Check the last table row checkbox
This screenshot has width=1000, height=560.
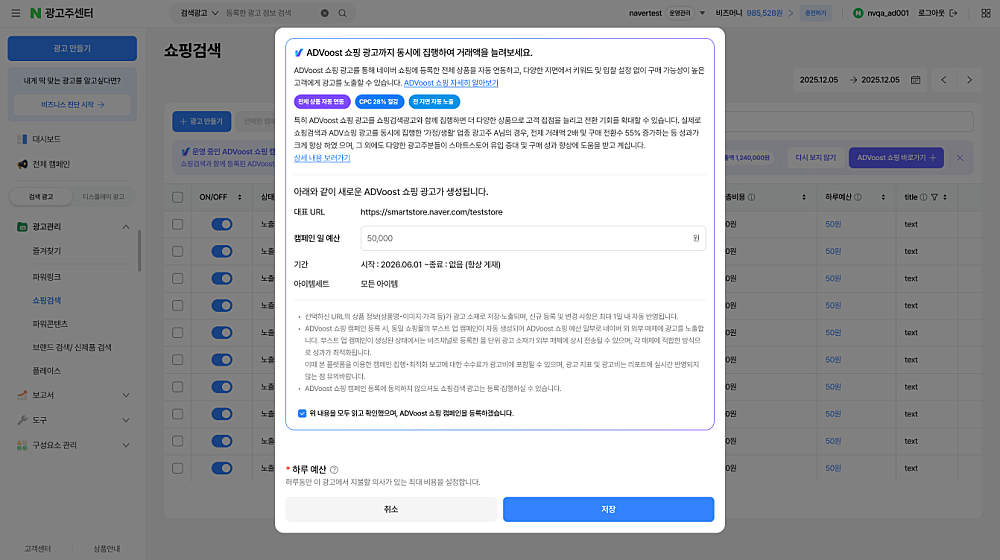click(178, 468)
